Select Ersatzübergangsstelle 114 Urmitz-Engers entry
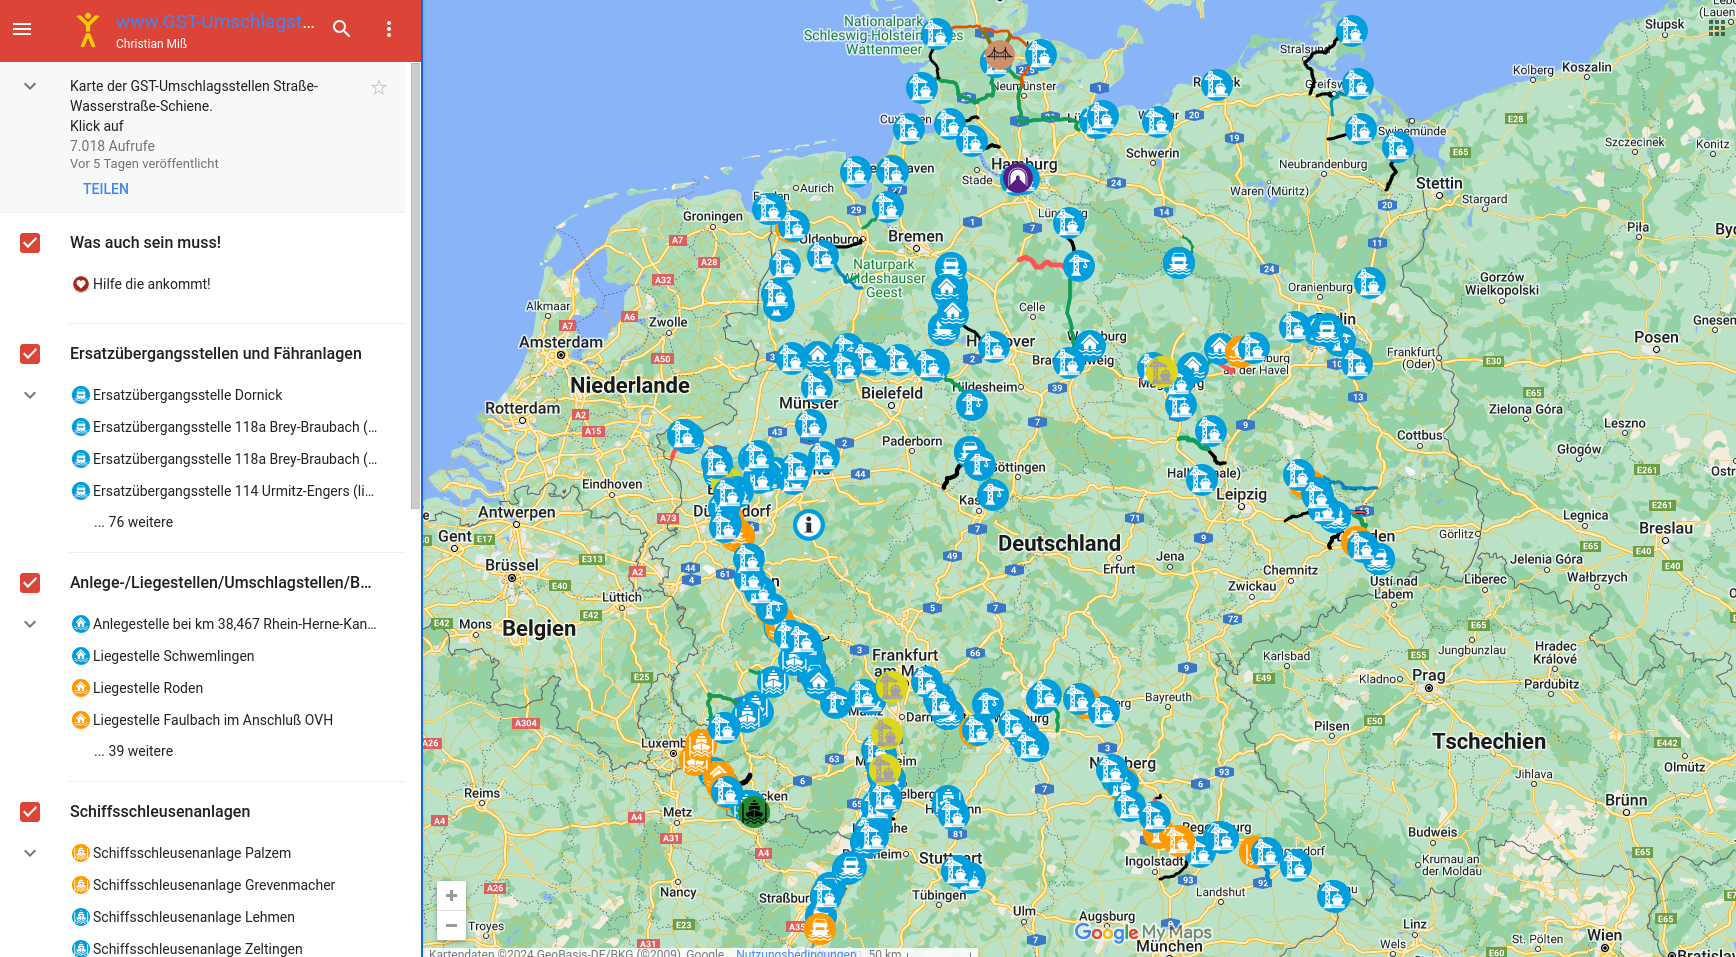Viewport: 1736px width, 957px height. [233, 491]
